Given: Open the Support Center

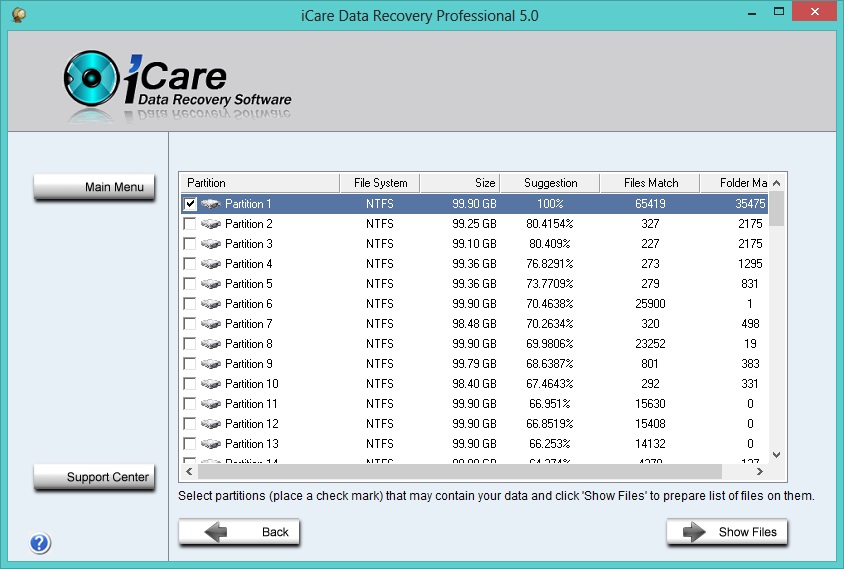Looking at the screenshot, I should pyautogui.click(x=94, y=477).
